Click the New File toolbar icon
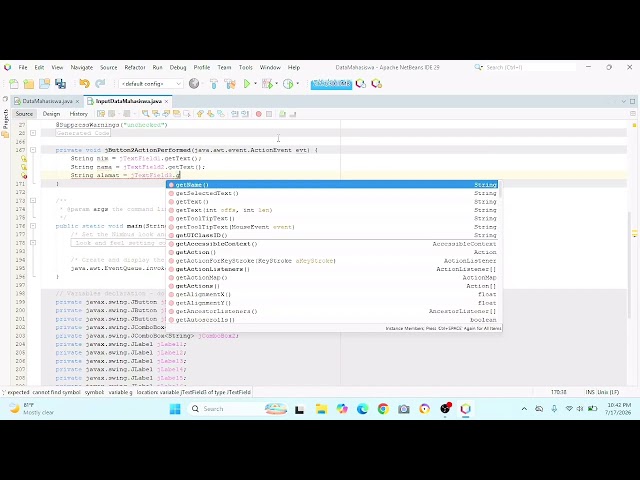This screenshot has width=640, height=480. point(13,84)
